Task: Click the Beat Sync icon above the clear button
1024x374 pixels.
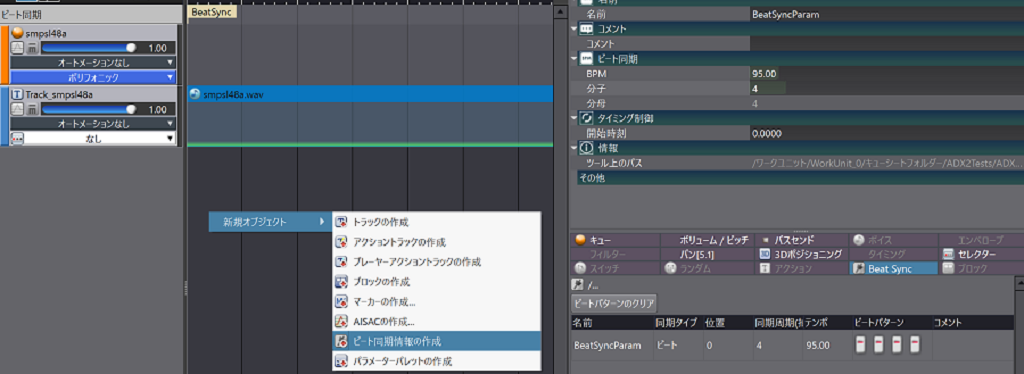Action: click(577, 285)
